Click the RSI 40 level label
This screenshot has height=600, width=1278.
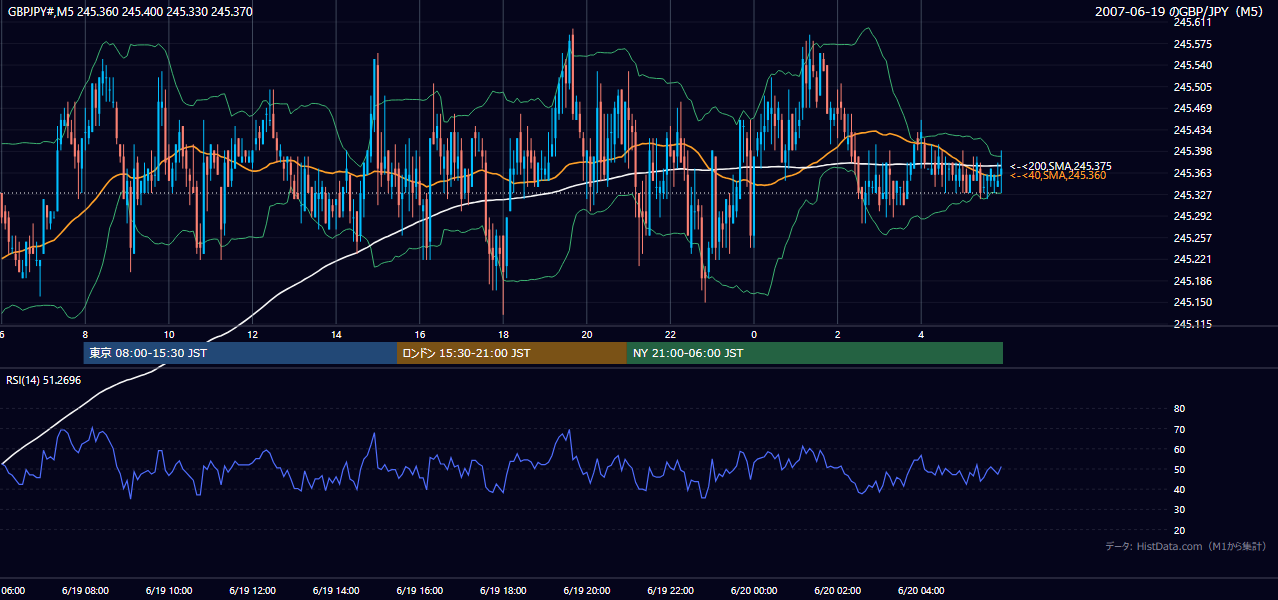[1179, 489]
